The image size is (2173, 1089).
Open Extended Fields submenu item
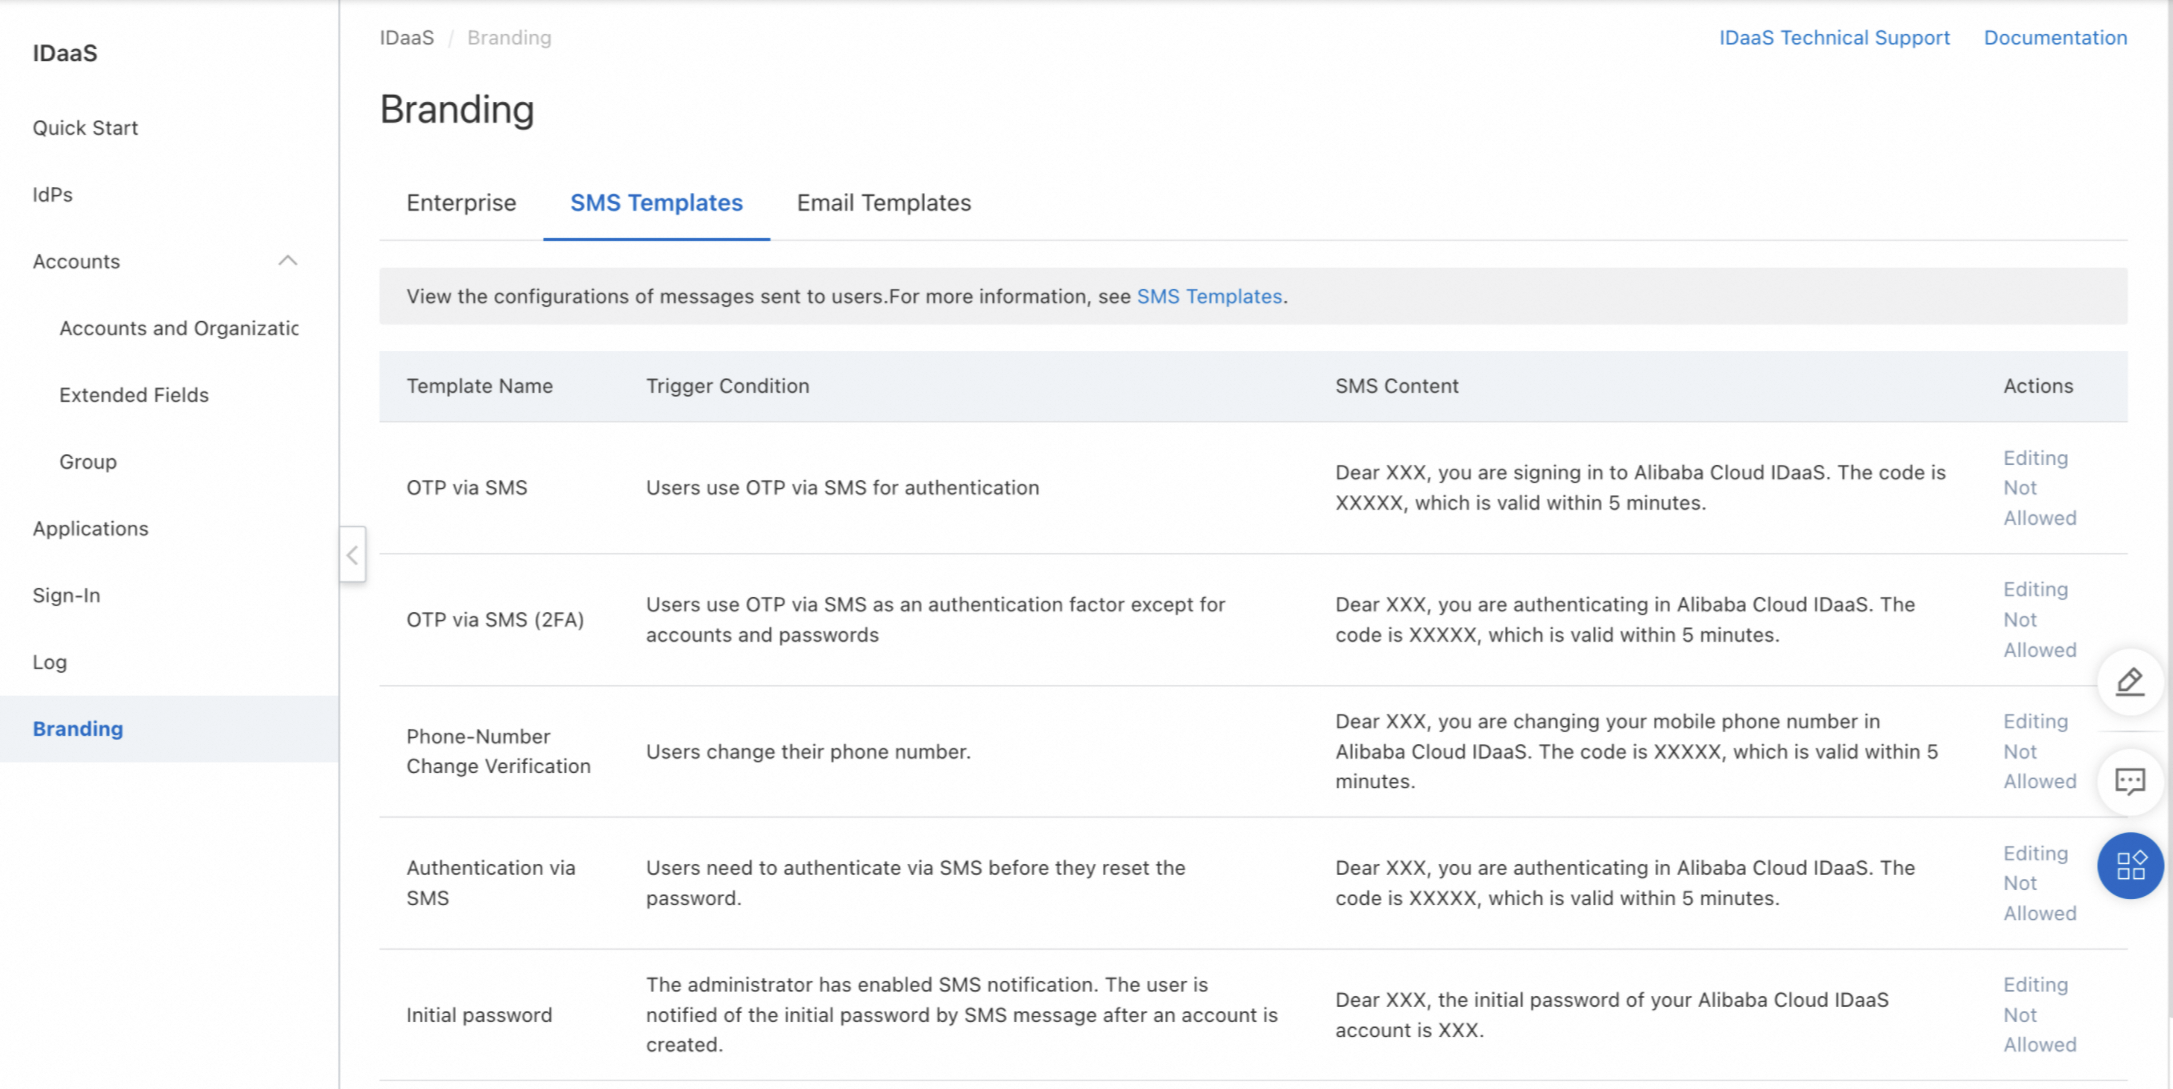[134, 395]
